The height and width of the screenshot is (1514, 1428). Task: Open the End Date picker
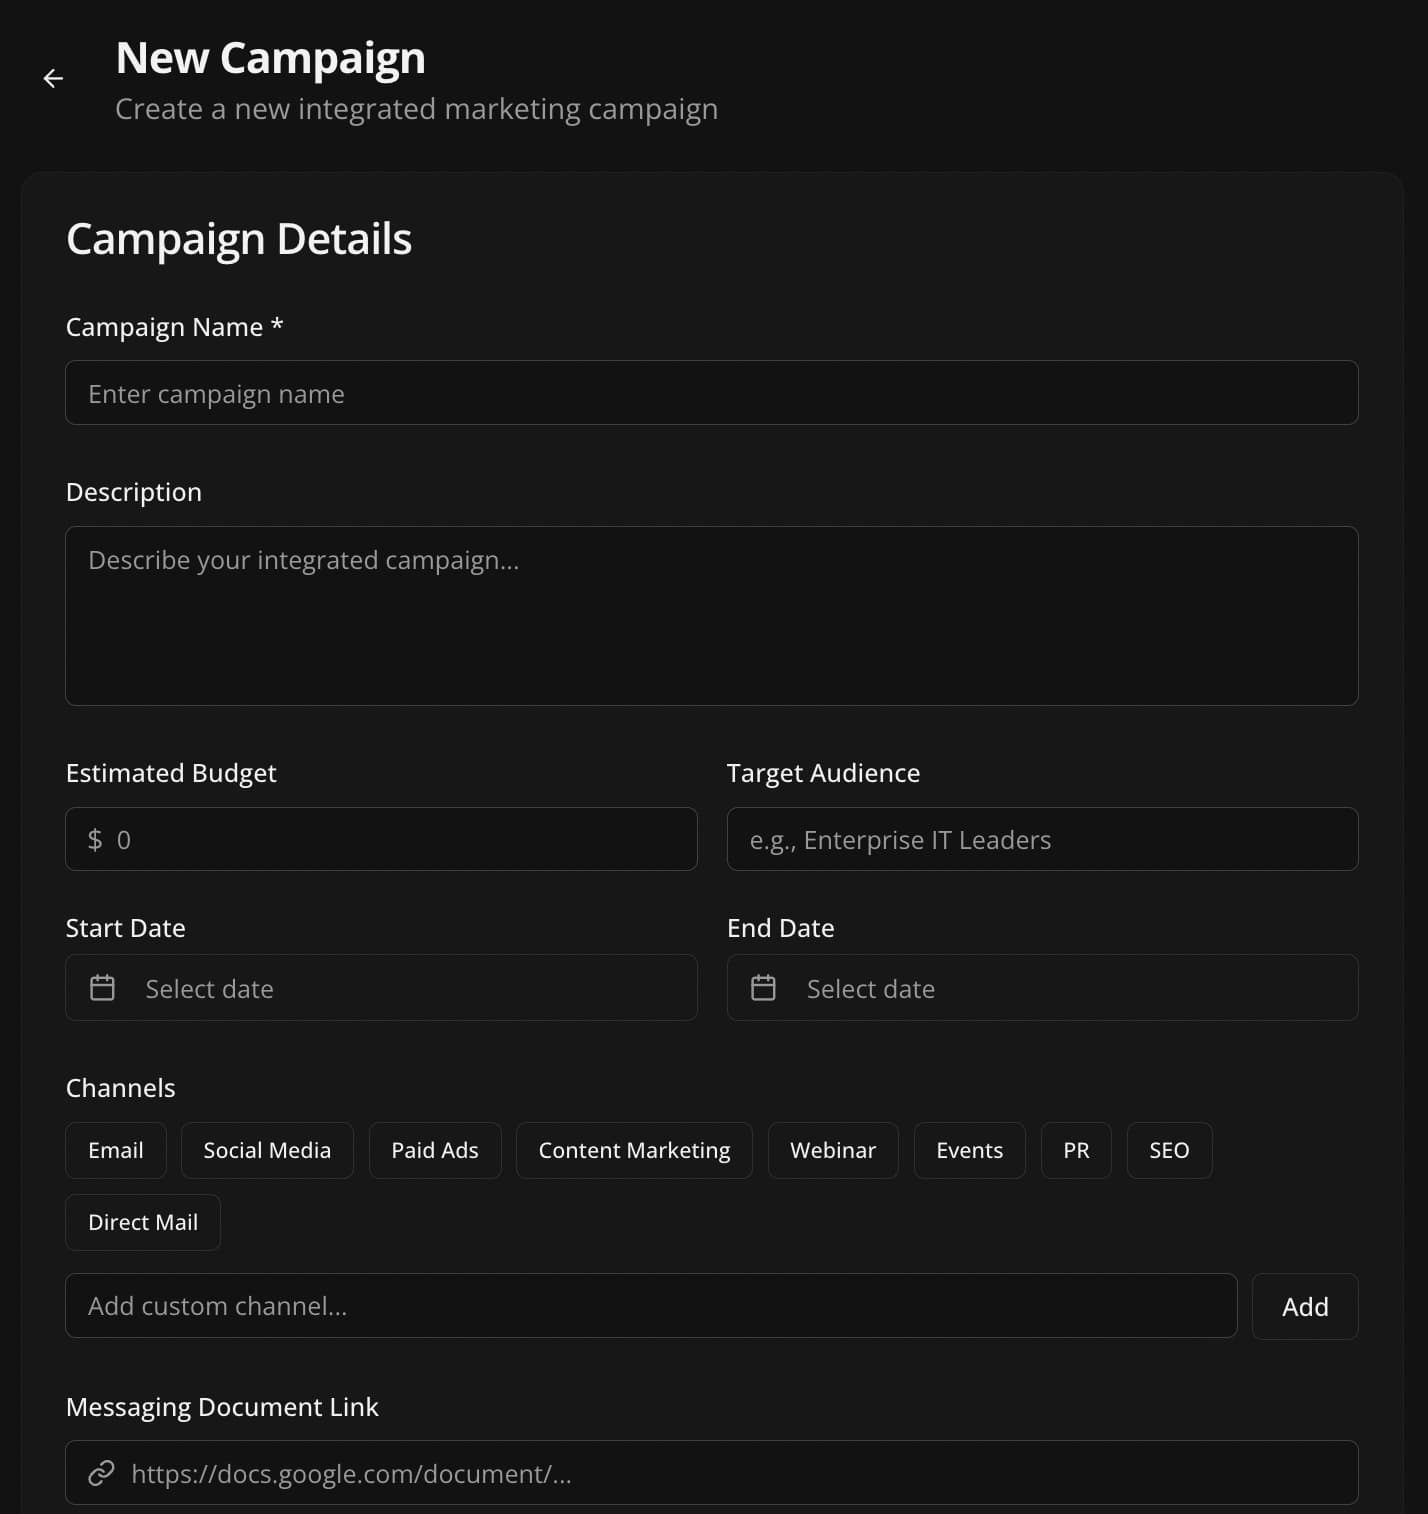[1043, 987]
